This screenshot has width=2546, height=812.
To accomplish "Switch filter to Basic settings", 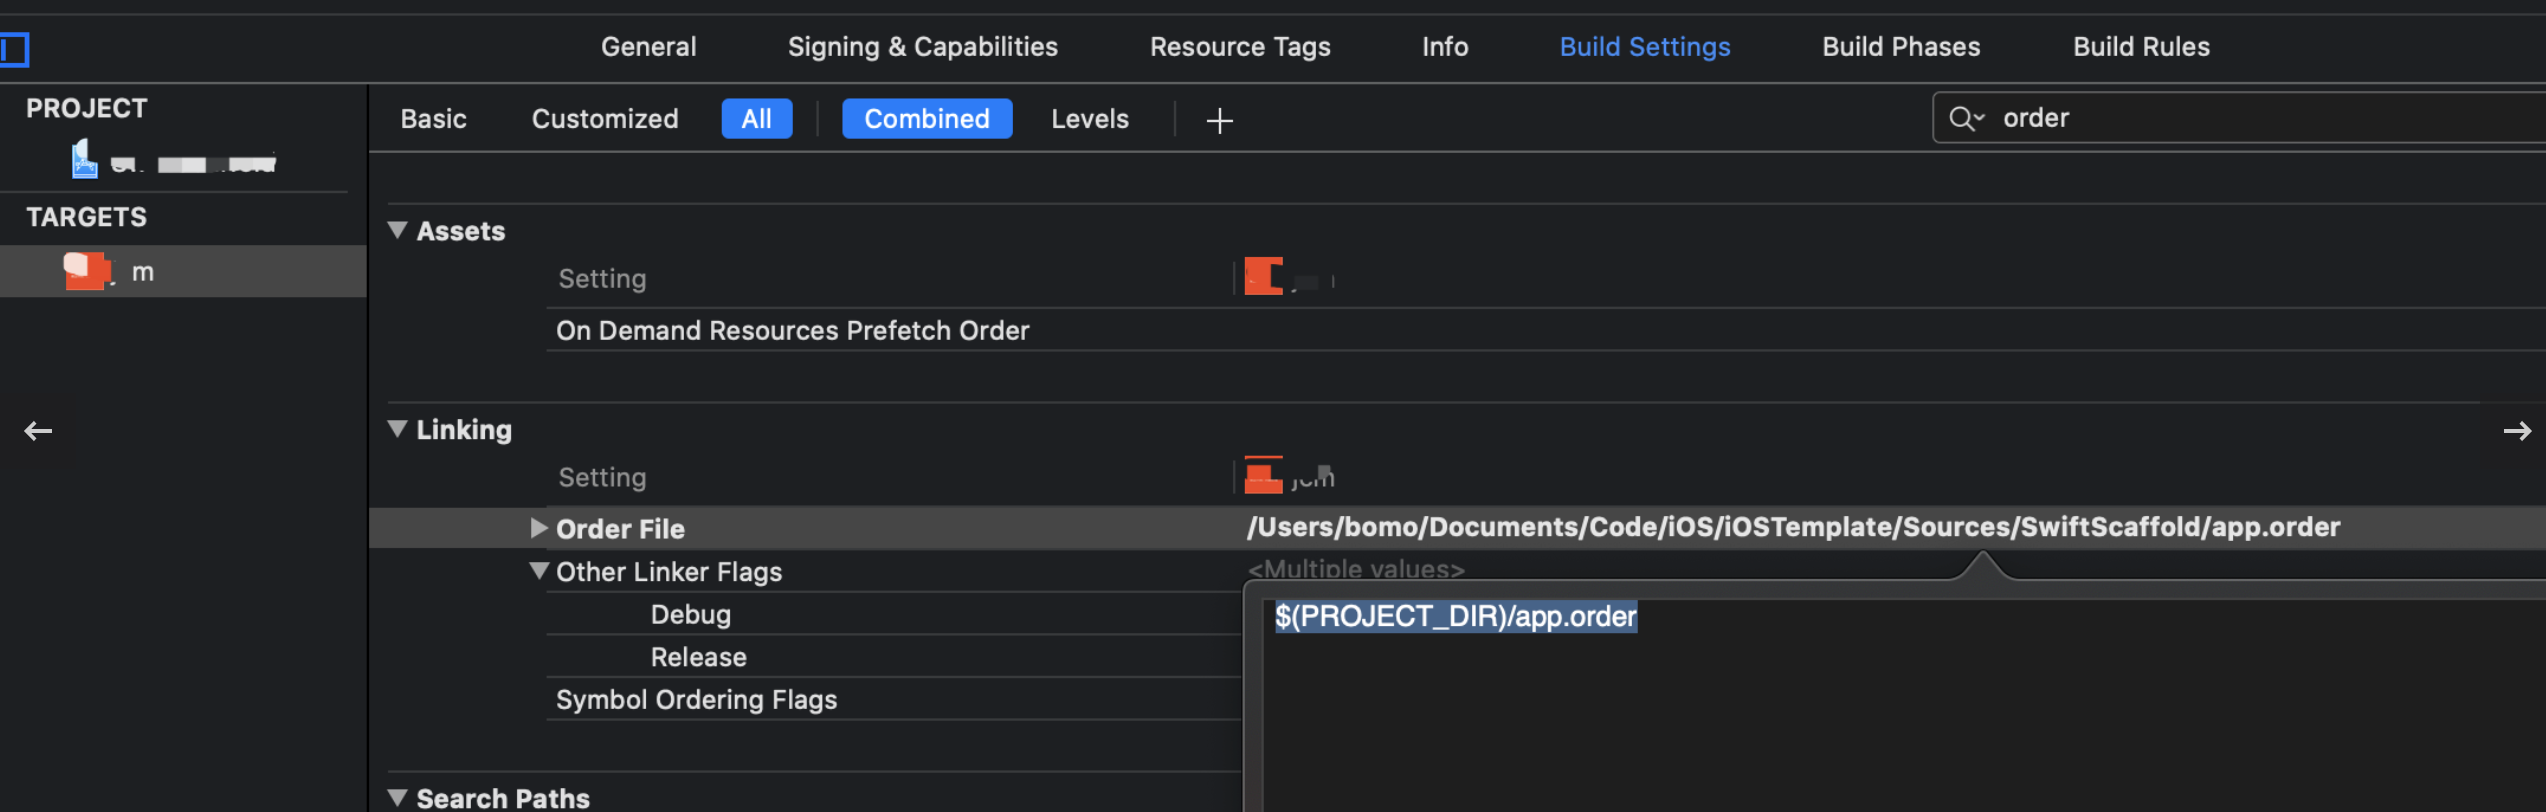I will (x=433, y=119).
